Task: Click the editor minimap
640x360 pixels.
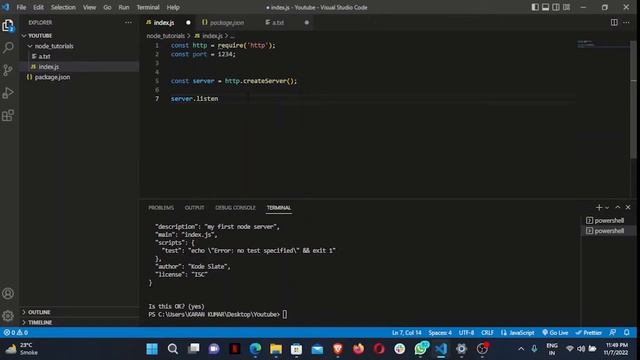Action: tap(603, 44)
